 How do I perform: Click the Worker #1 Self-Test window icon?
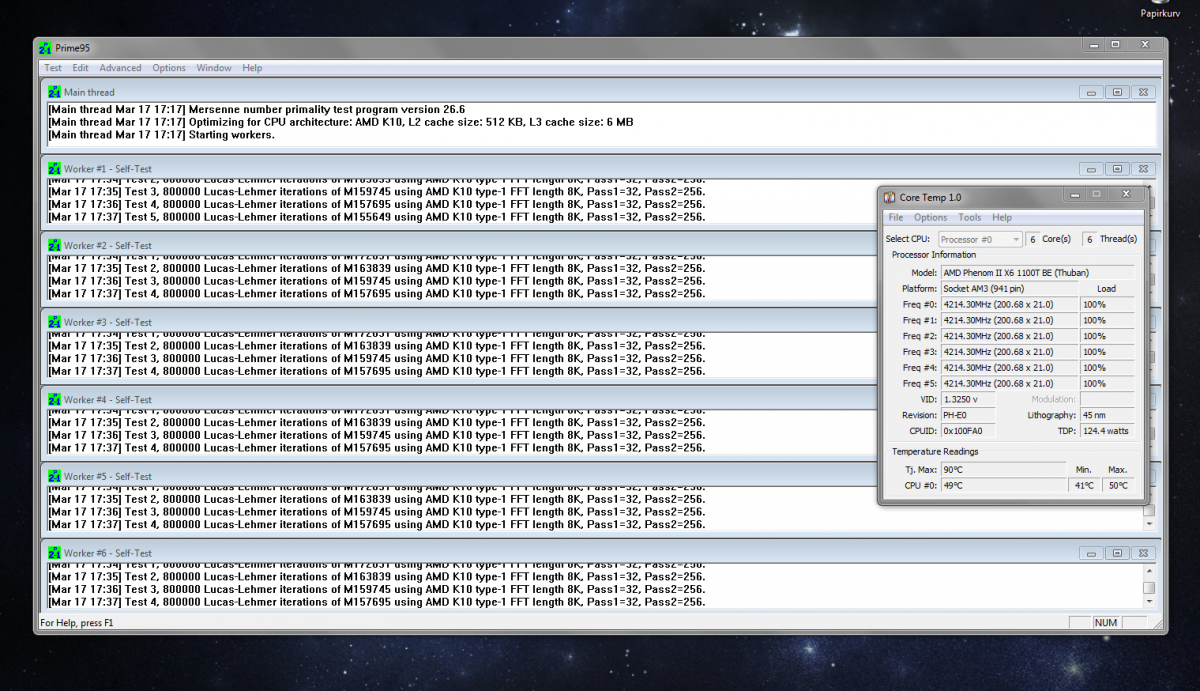click(x=55, y=169)
